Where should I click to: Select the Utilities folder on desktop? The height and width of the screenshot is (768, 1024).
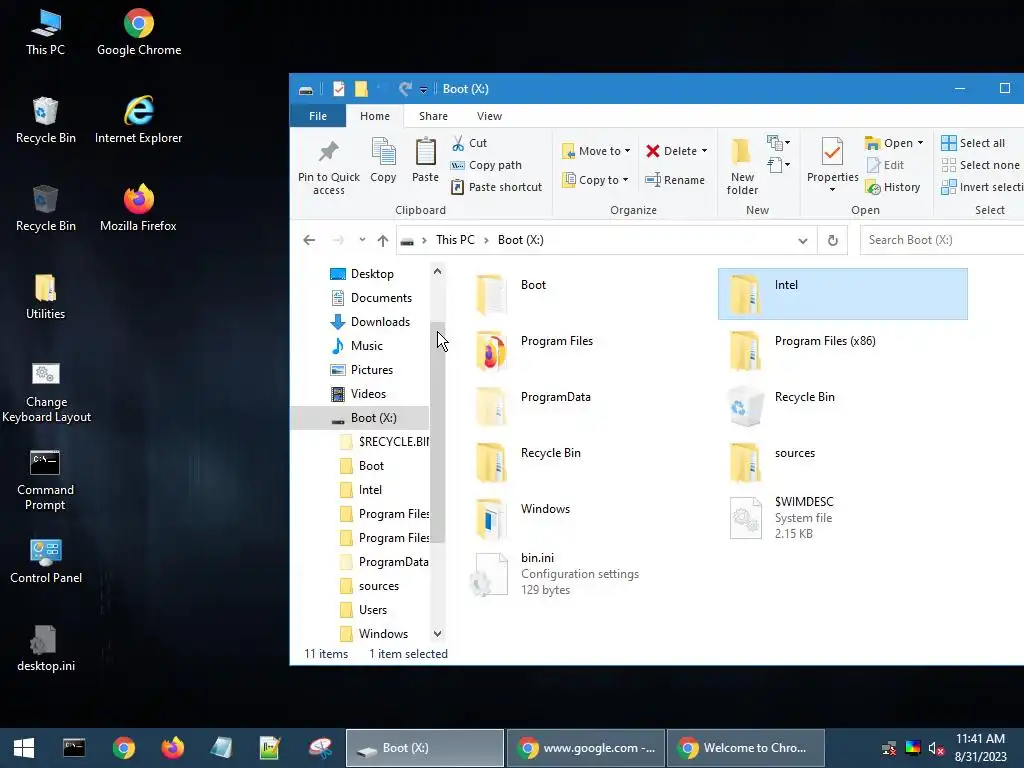[45, 296]
